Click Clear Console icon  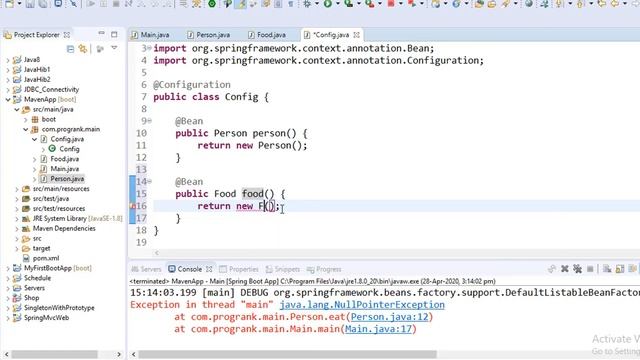[607, 269]
